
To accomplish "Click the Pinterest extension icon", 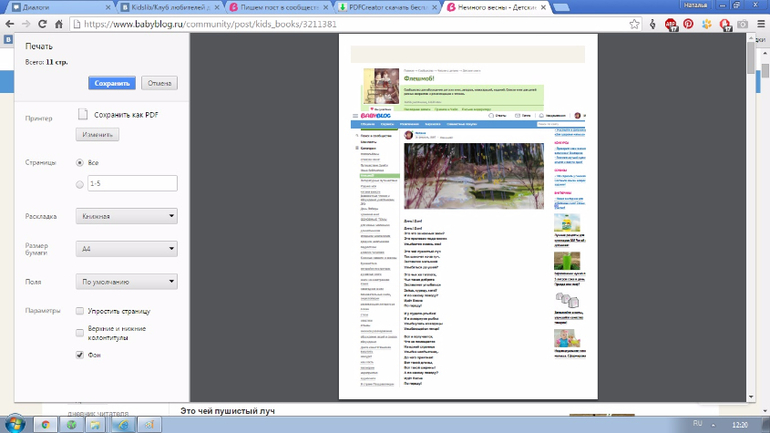I will [688, 24].
